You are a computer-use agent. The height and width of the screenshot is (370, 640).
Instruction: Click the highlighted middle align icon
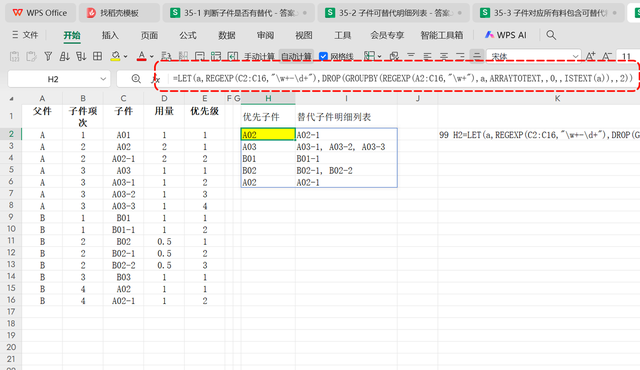pyautogui.click(x=476, y=56)
